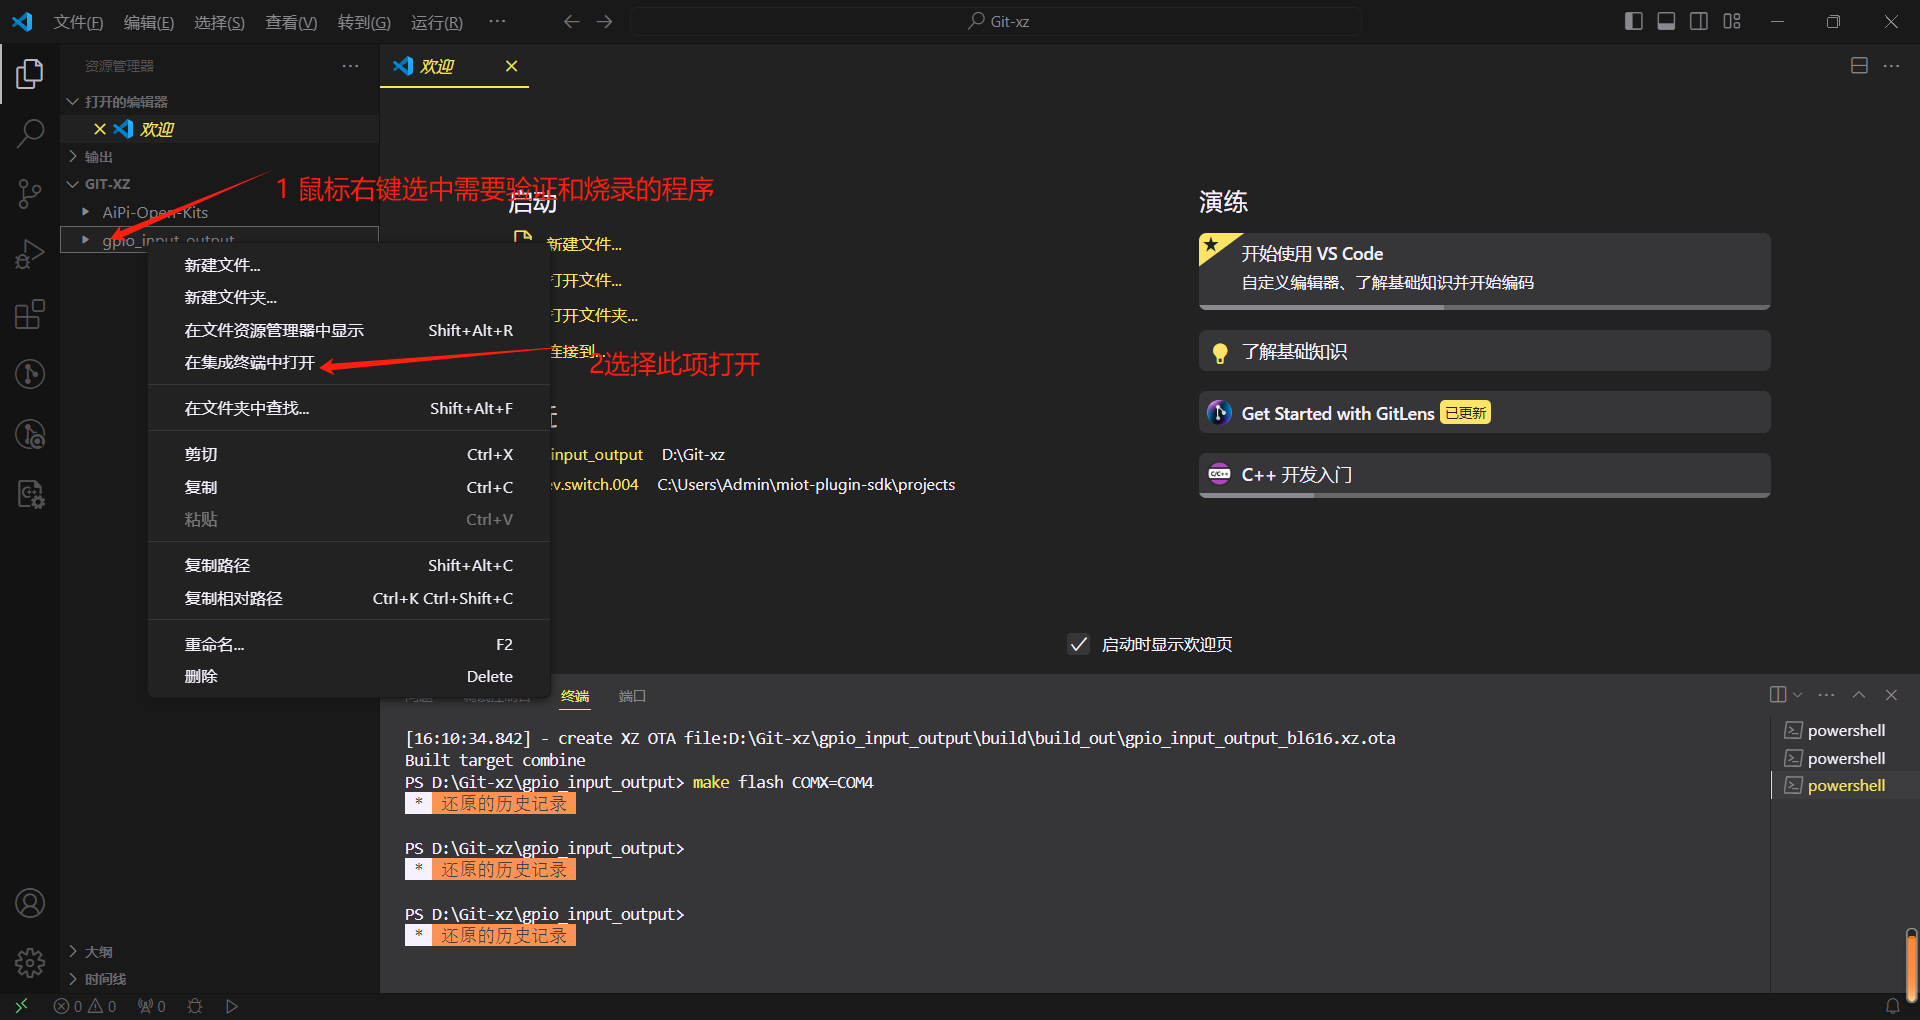The image size is (1920, 1020).
Task: Choose 复制路径 from context menu
Action: click(x=349, y=565)
